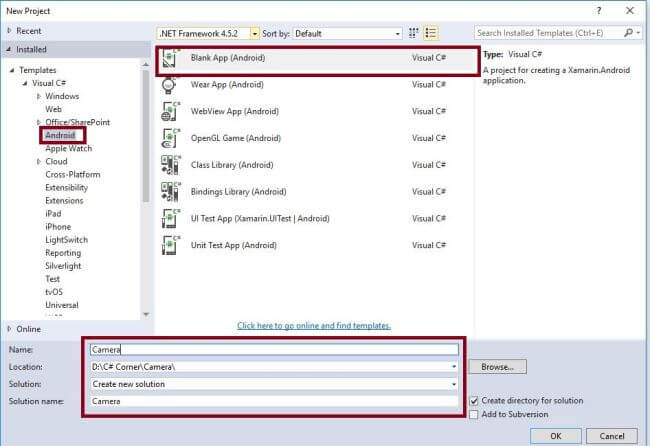The height and width of the screenshot is (446, 650).
Task: Select the Test category
Action: (x=53, y=279)
